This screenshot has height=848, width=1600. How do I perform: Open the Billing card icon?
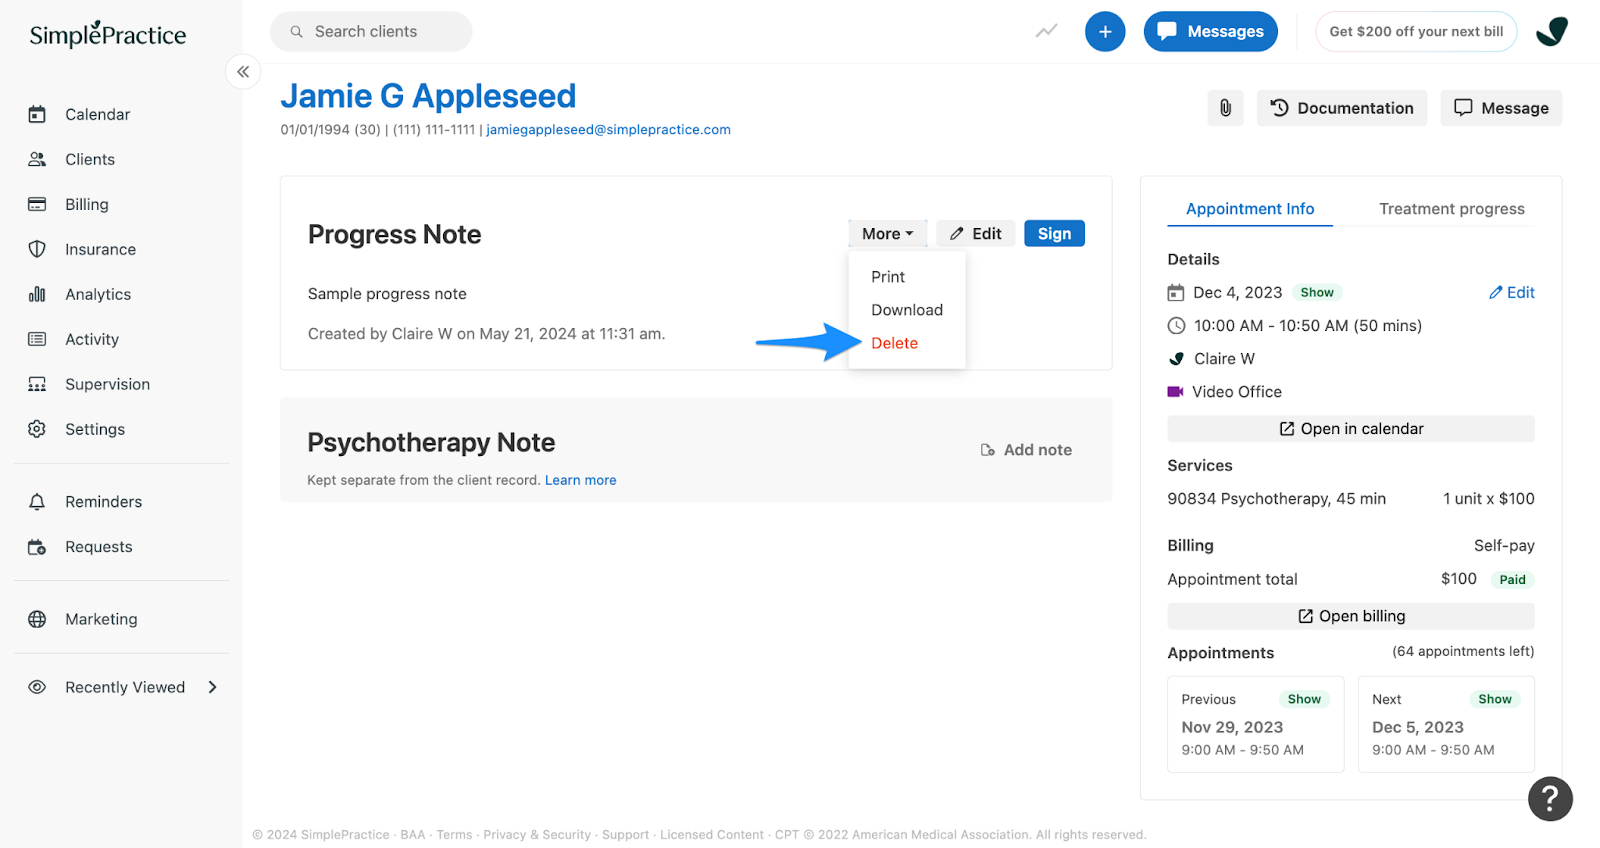coord(37,204)
